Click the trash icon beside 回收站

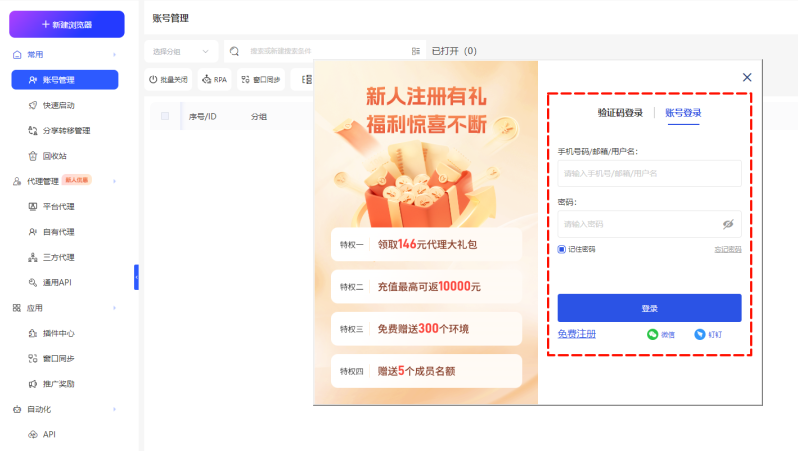coord(33,156)
